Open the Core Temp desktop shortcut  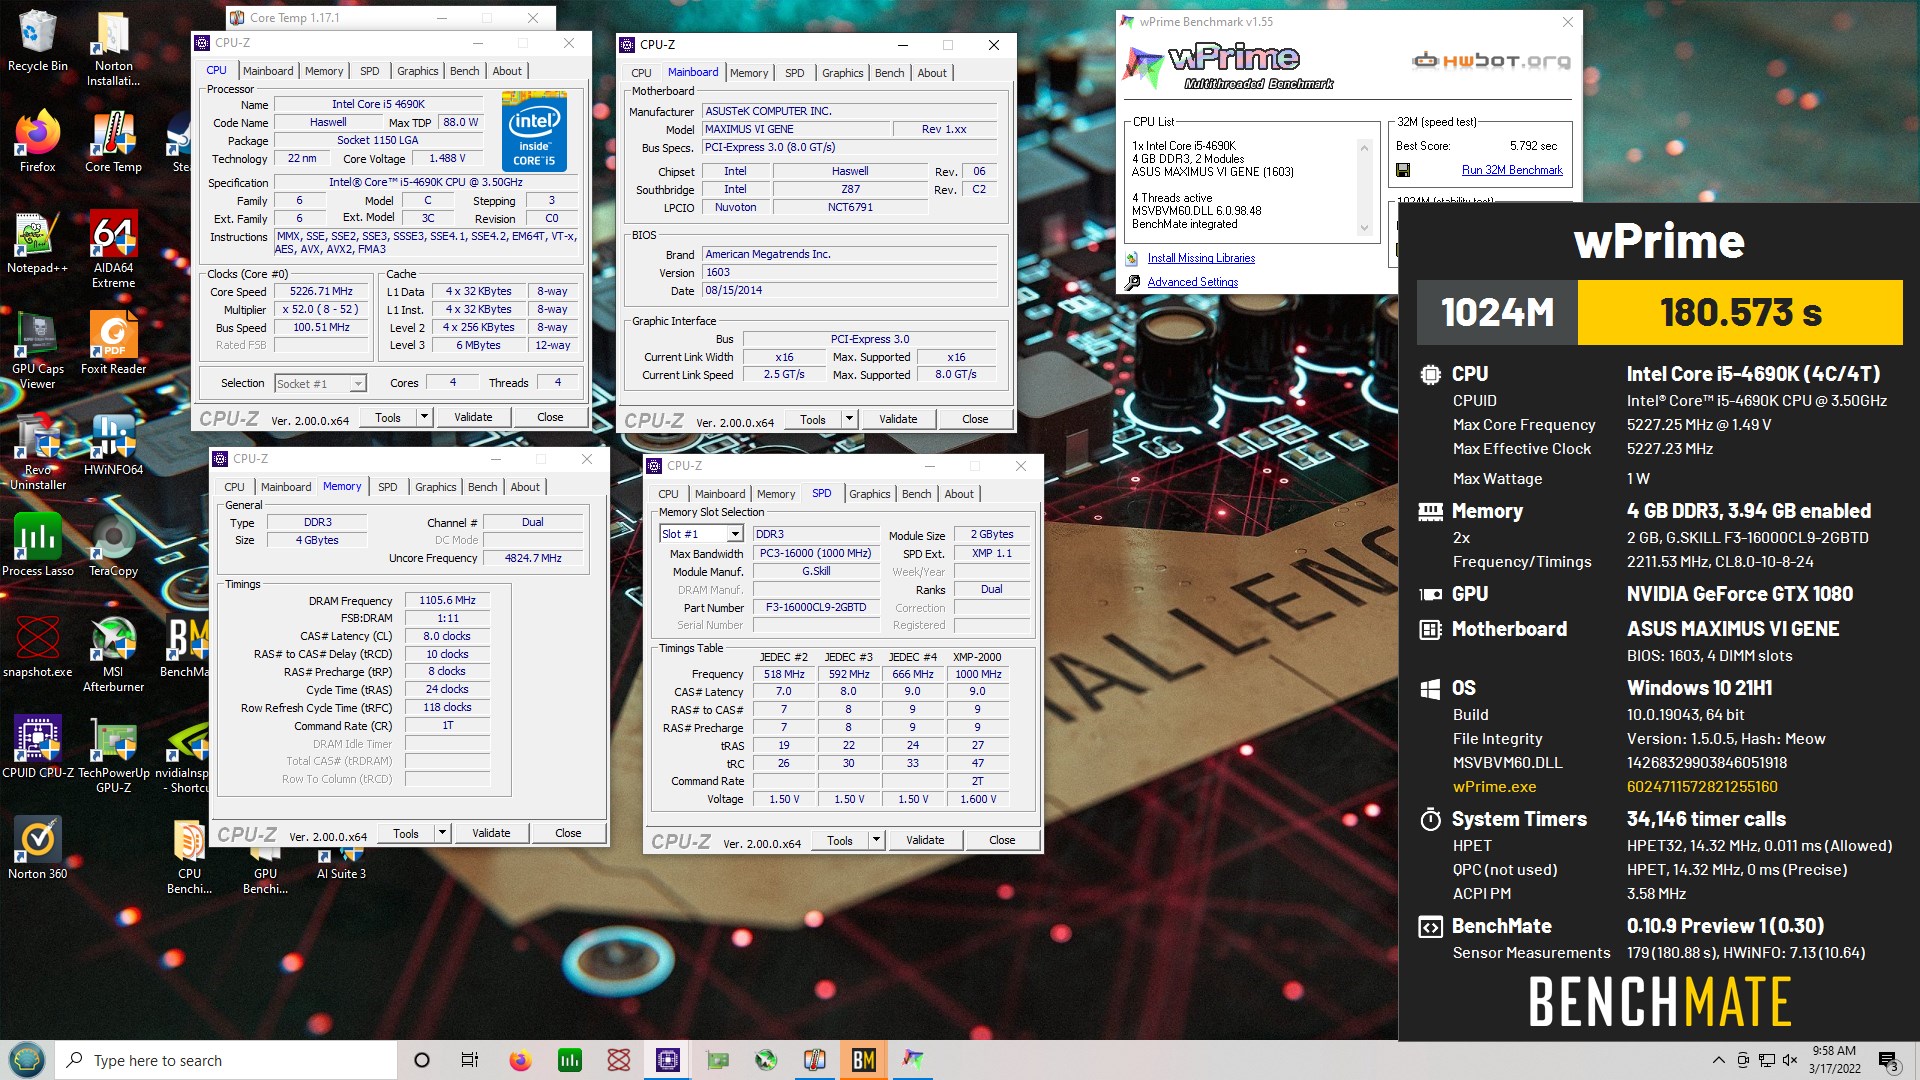[113, 142]
